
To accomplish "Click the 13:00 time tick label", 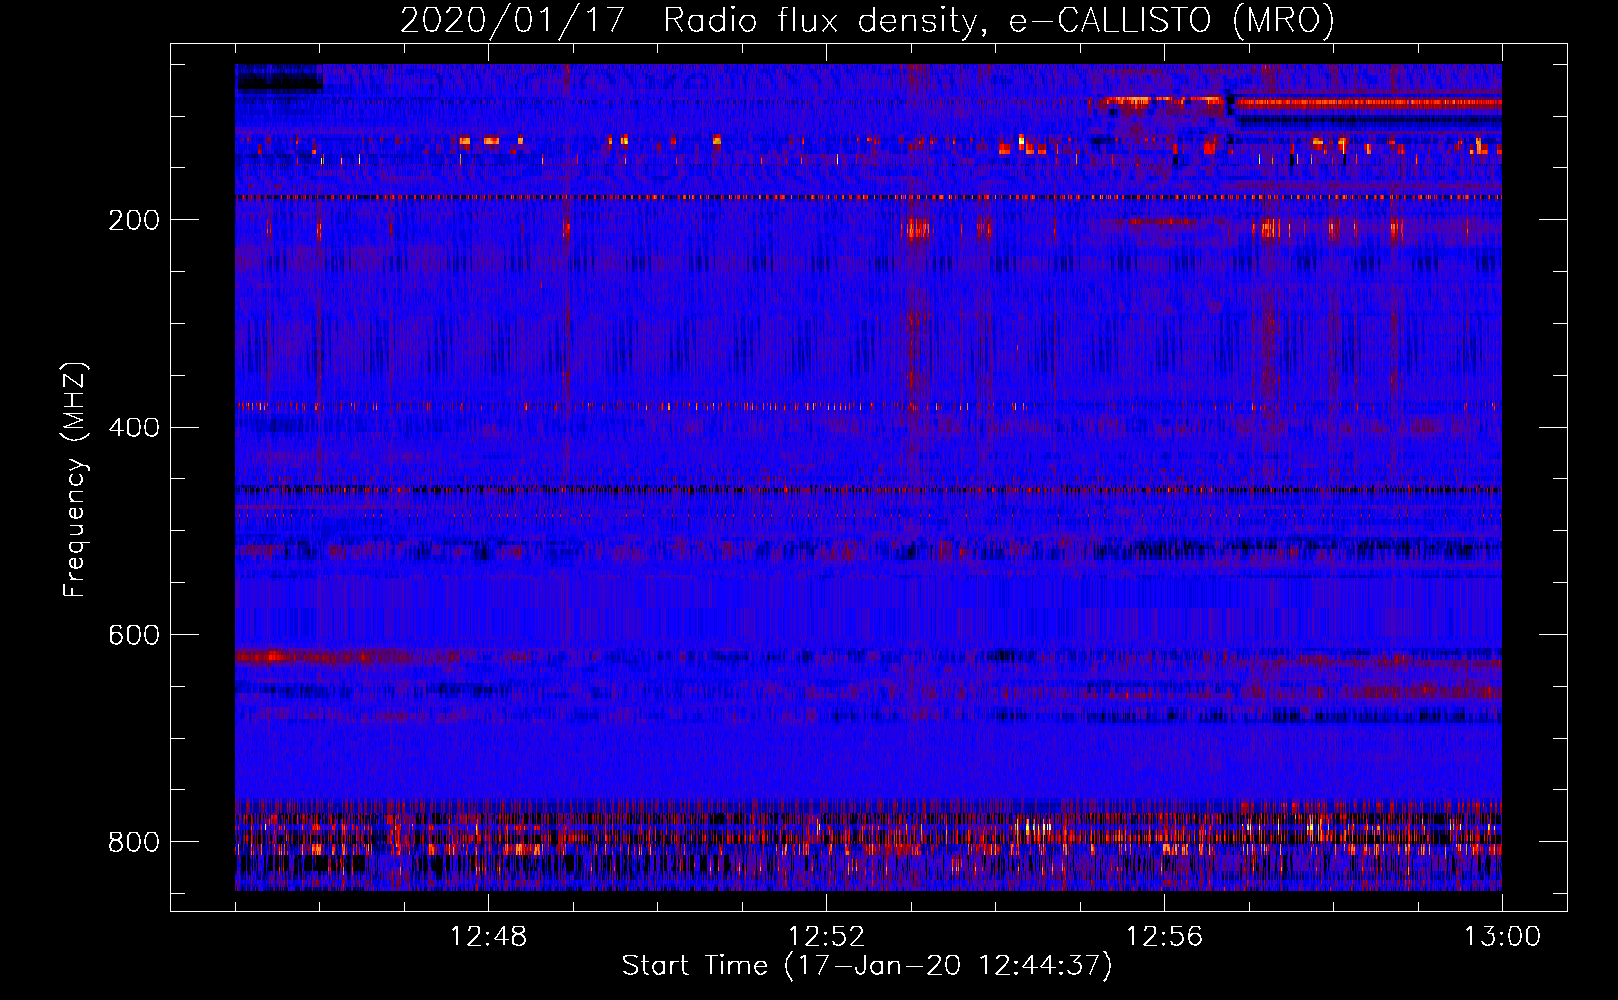I will (x=1502, y=937).
